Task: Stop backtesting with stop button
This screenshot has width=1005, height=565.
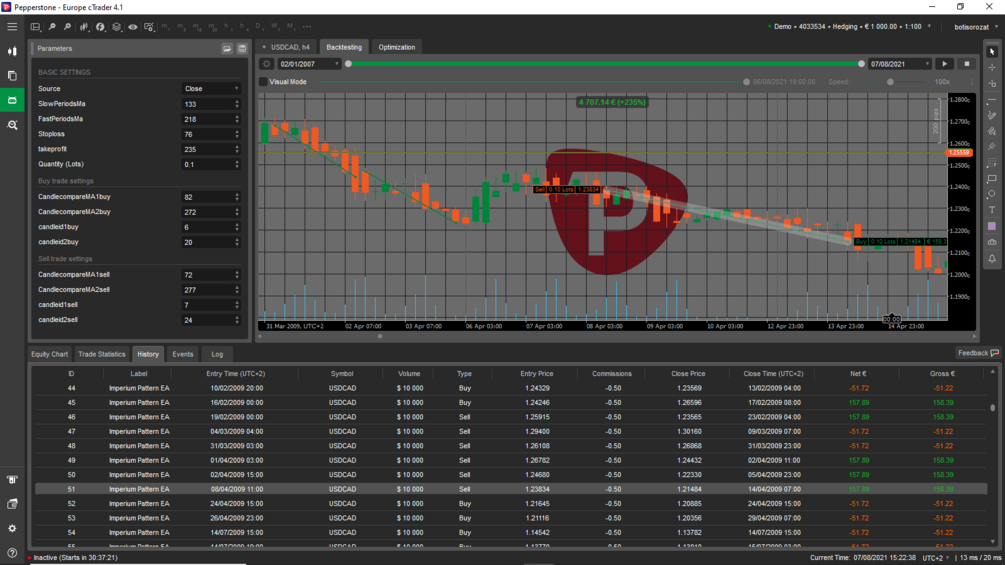Action: click(x=967, y=64)
